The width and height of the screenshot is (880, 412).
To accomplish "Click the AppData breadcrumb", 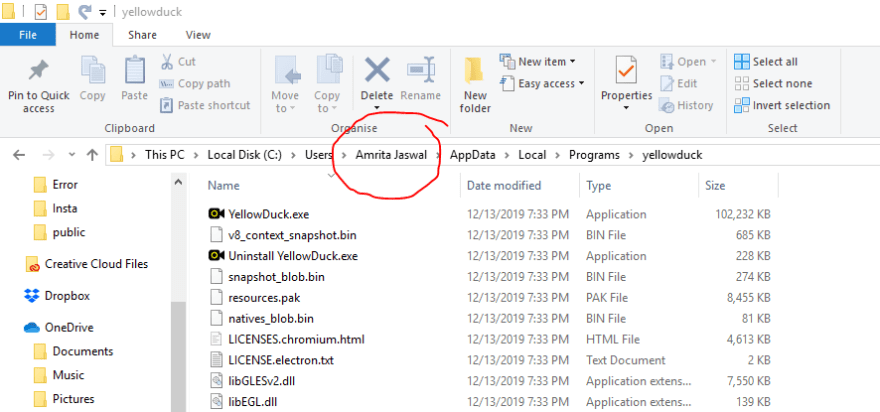I will (x=473, y=155).
